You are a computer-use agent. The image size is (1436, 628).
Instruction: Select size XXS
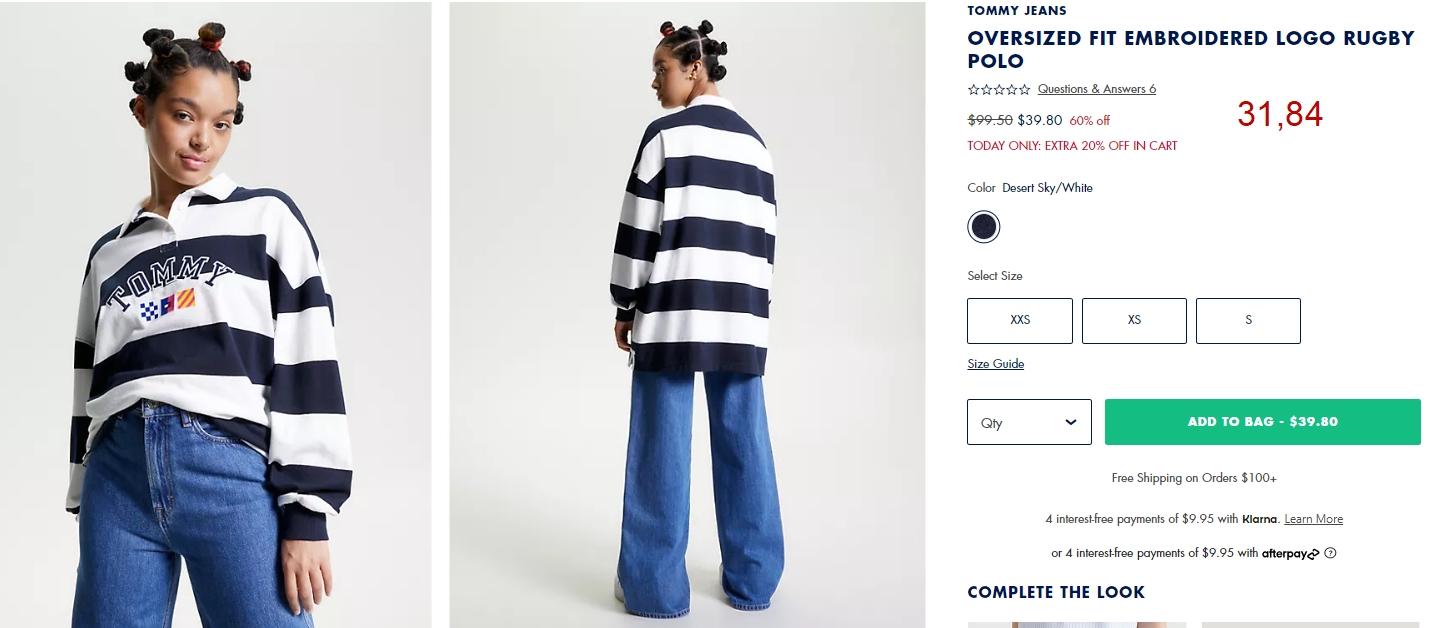[1020, 321]
